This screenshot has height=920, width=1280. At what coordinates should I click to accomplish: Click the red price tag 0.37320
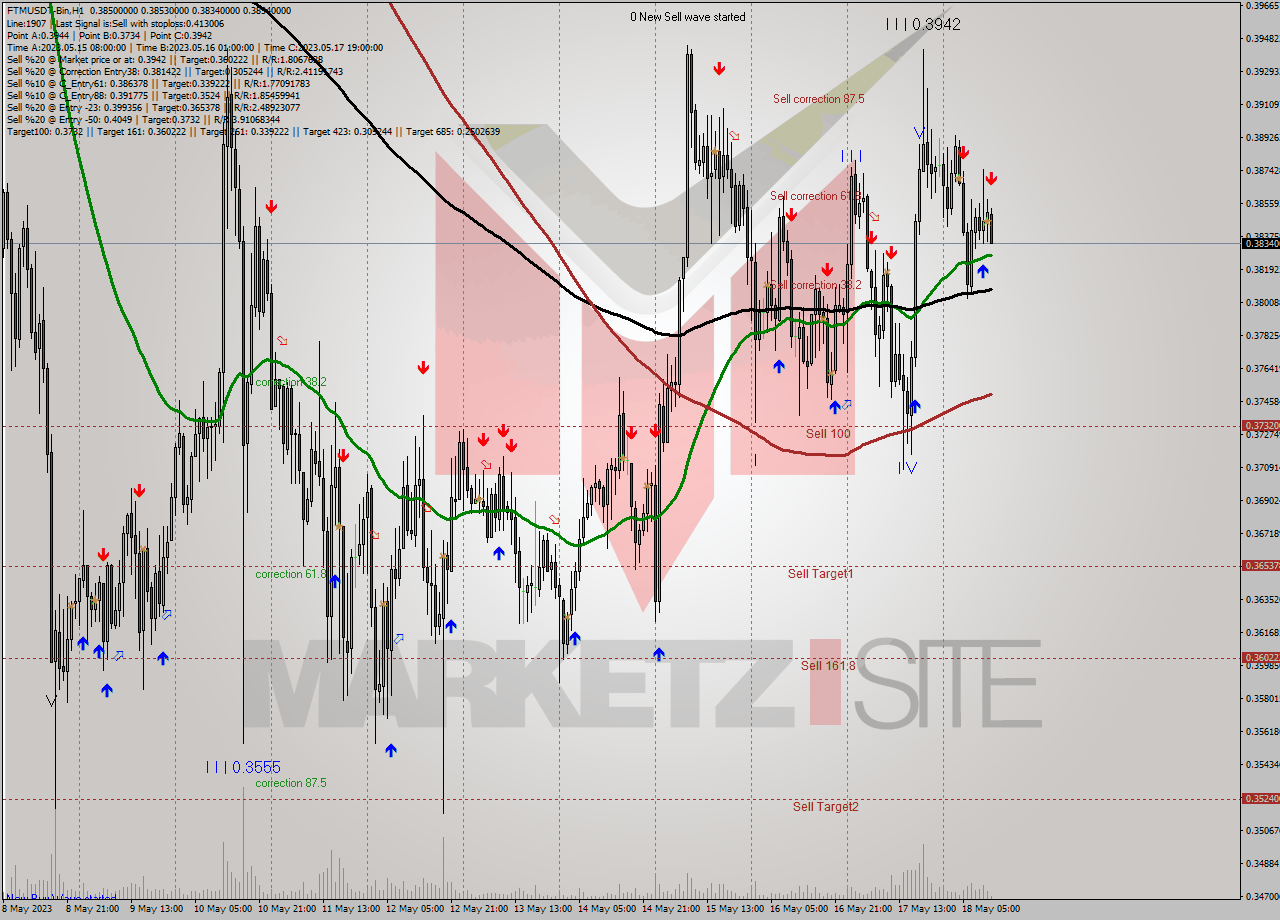click(1260, 425)
